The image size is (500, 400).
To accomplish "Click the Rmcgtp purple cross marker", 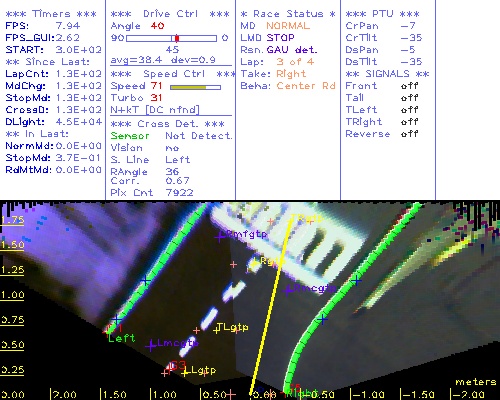I will [288, 291].
